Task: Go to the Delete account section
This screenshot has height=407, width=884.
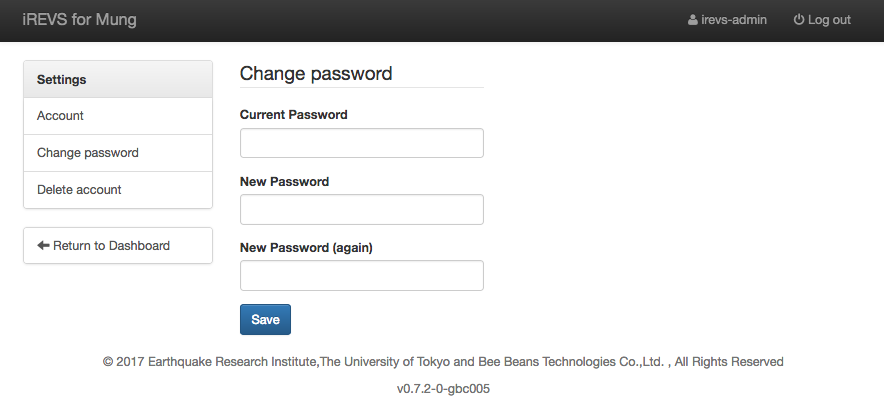Action: click(x=79, y=190)
